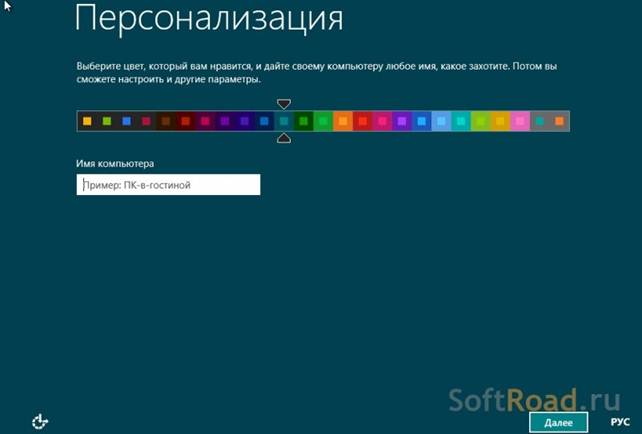The width and height of the screenshot is (642, 434).
Task: Click the Далее button
Action: (558, 423)
